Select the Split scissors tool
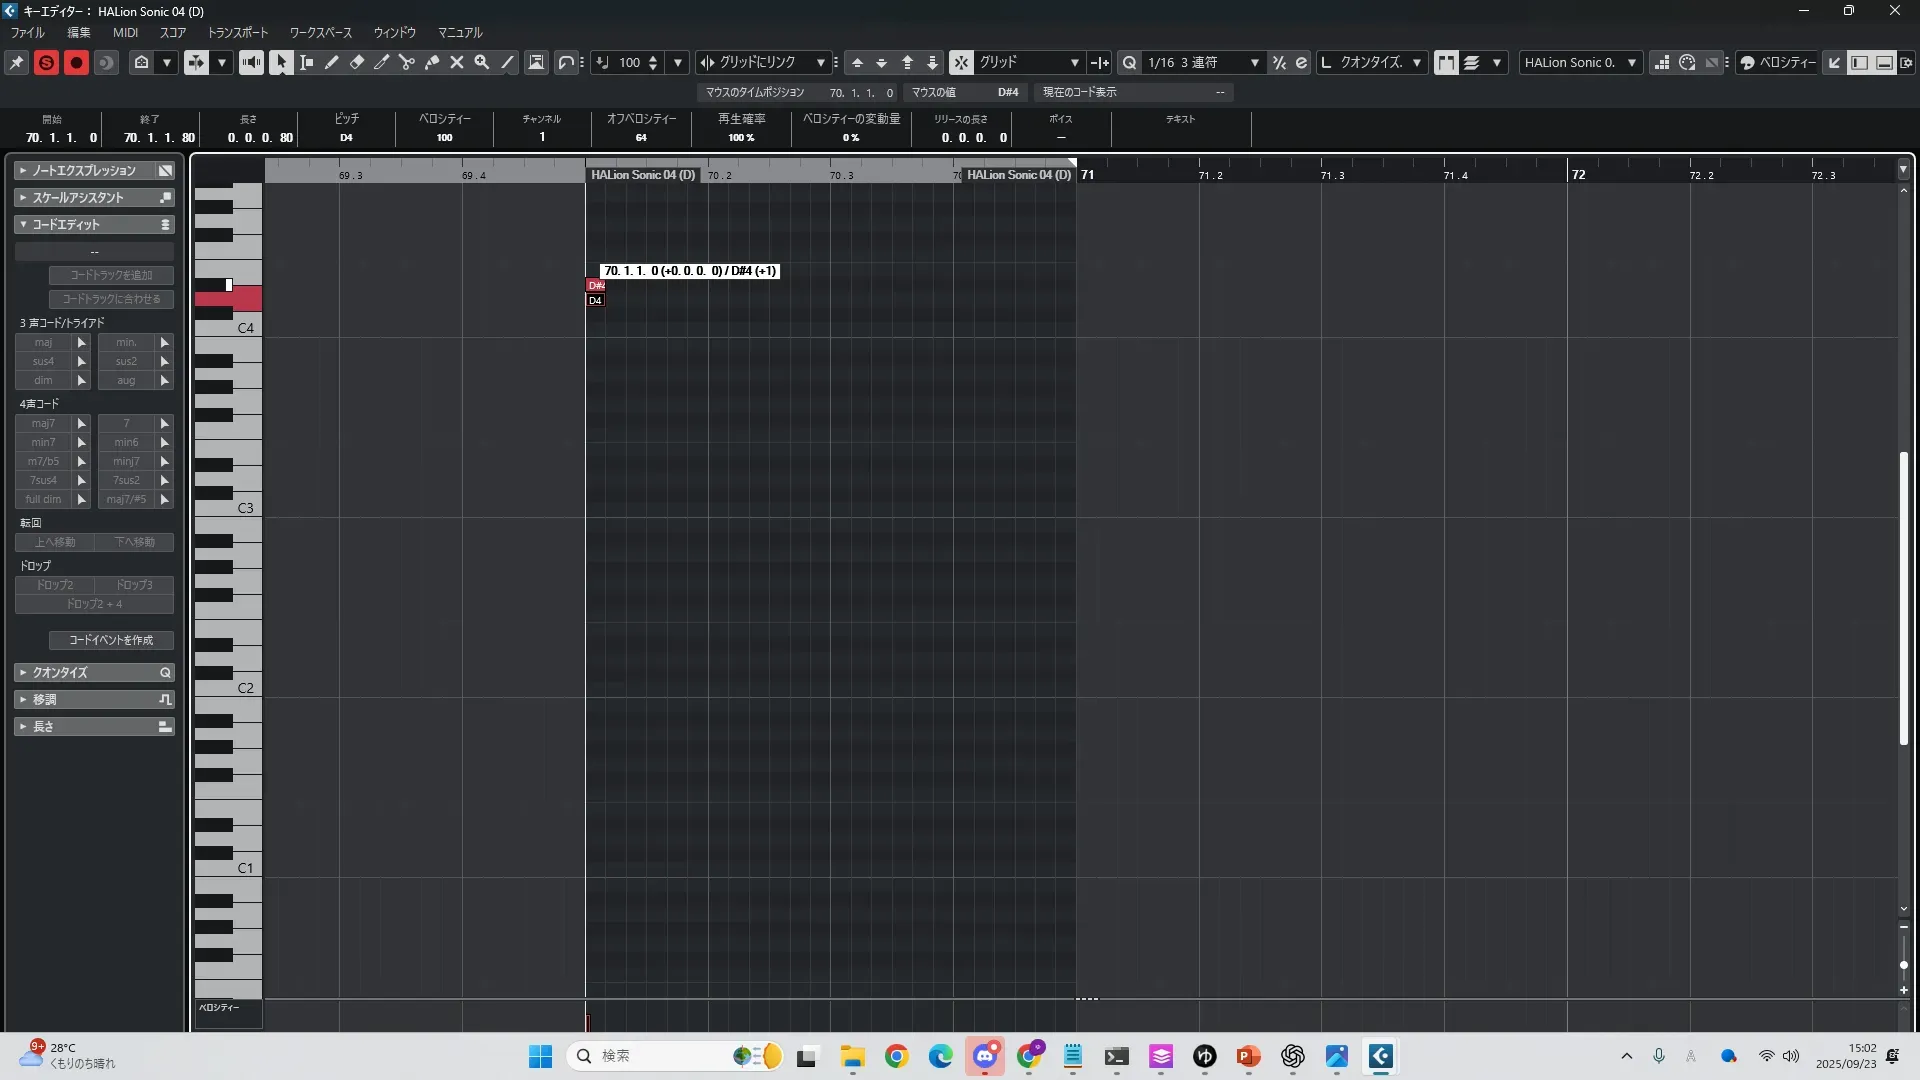Image resolution: width=1920 pixels, height=1080 pixels. [407, 62]
